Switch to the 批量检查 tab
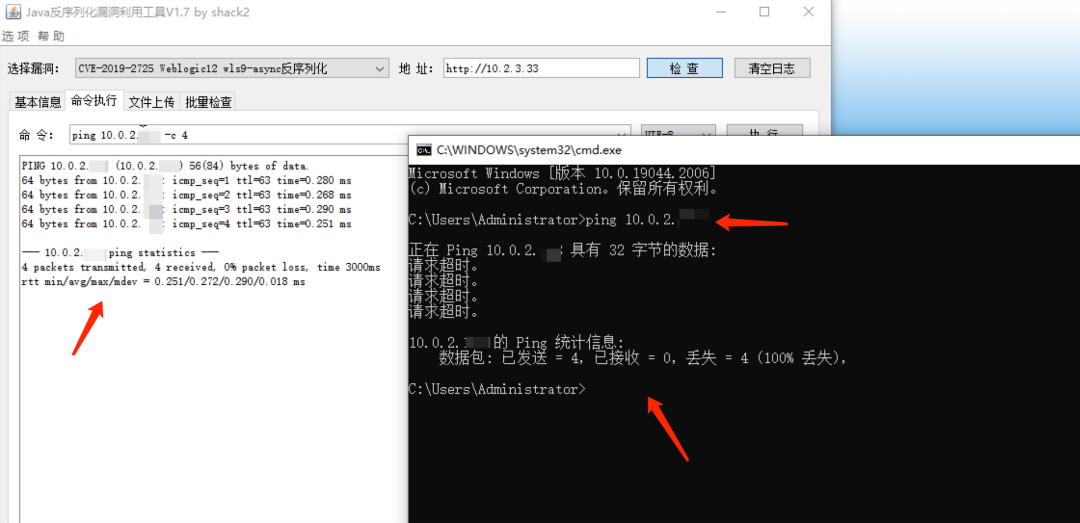The width and height of the screenshot is (1080, 523). 208,102
